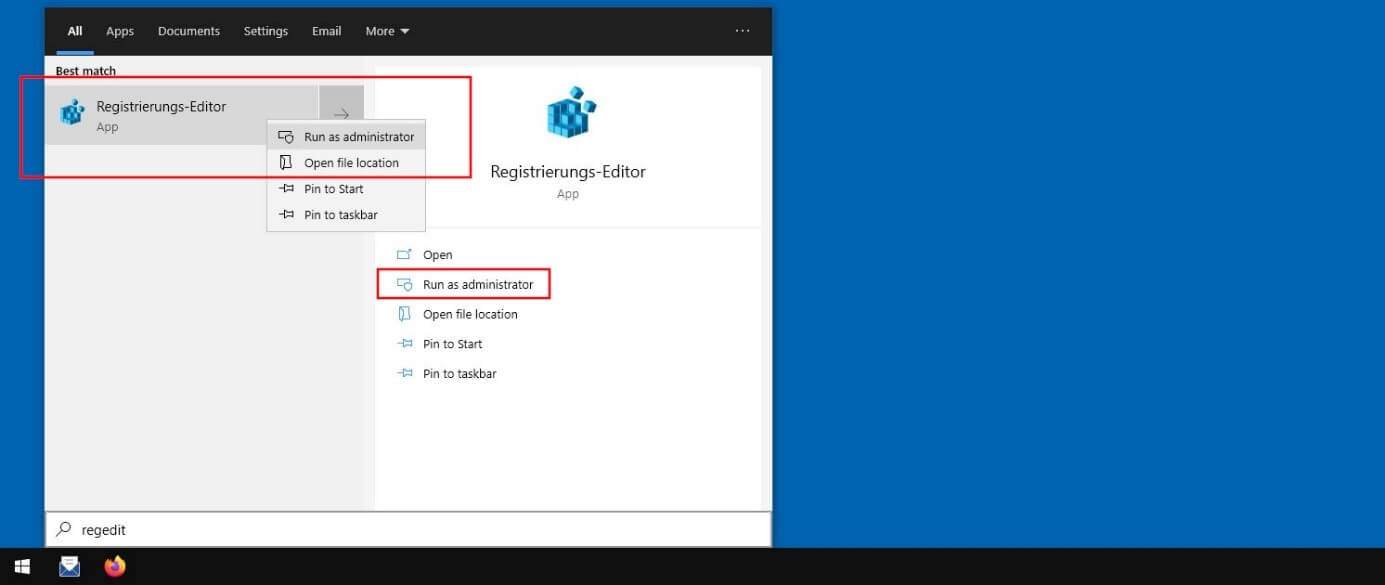Image resolution: width=1385 pixels, height=585 pixels.
Task: Expand the Registrierungs-Editor result arrow
Action: pyautogui.click(x=341, y=114)
